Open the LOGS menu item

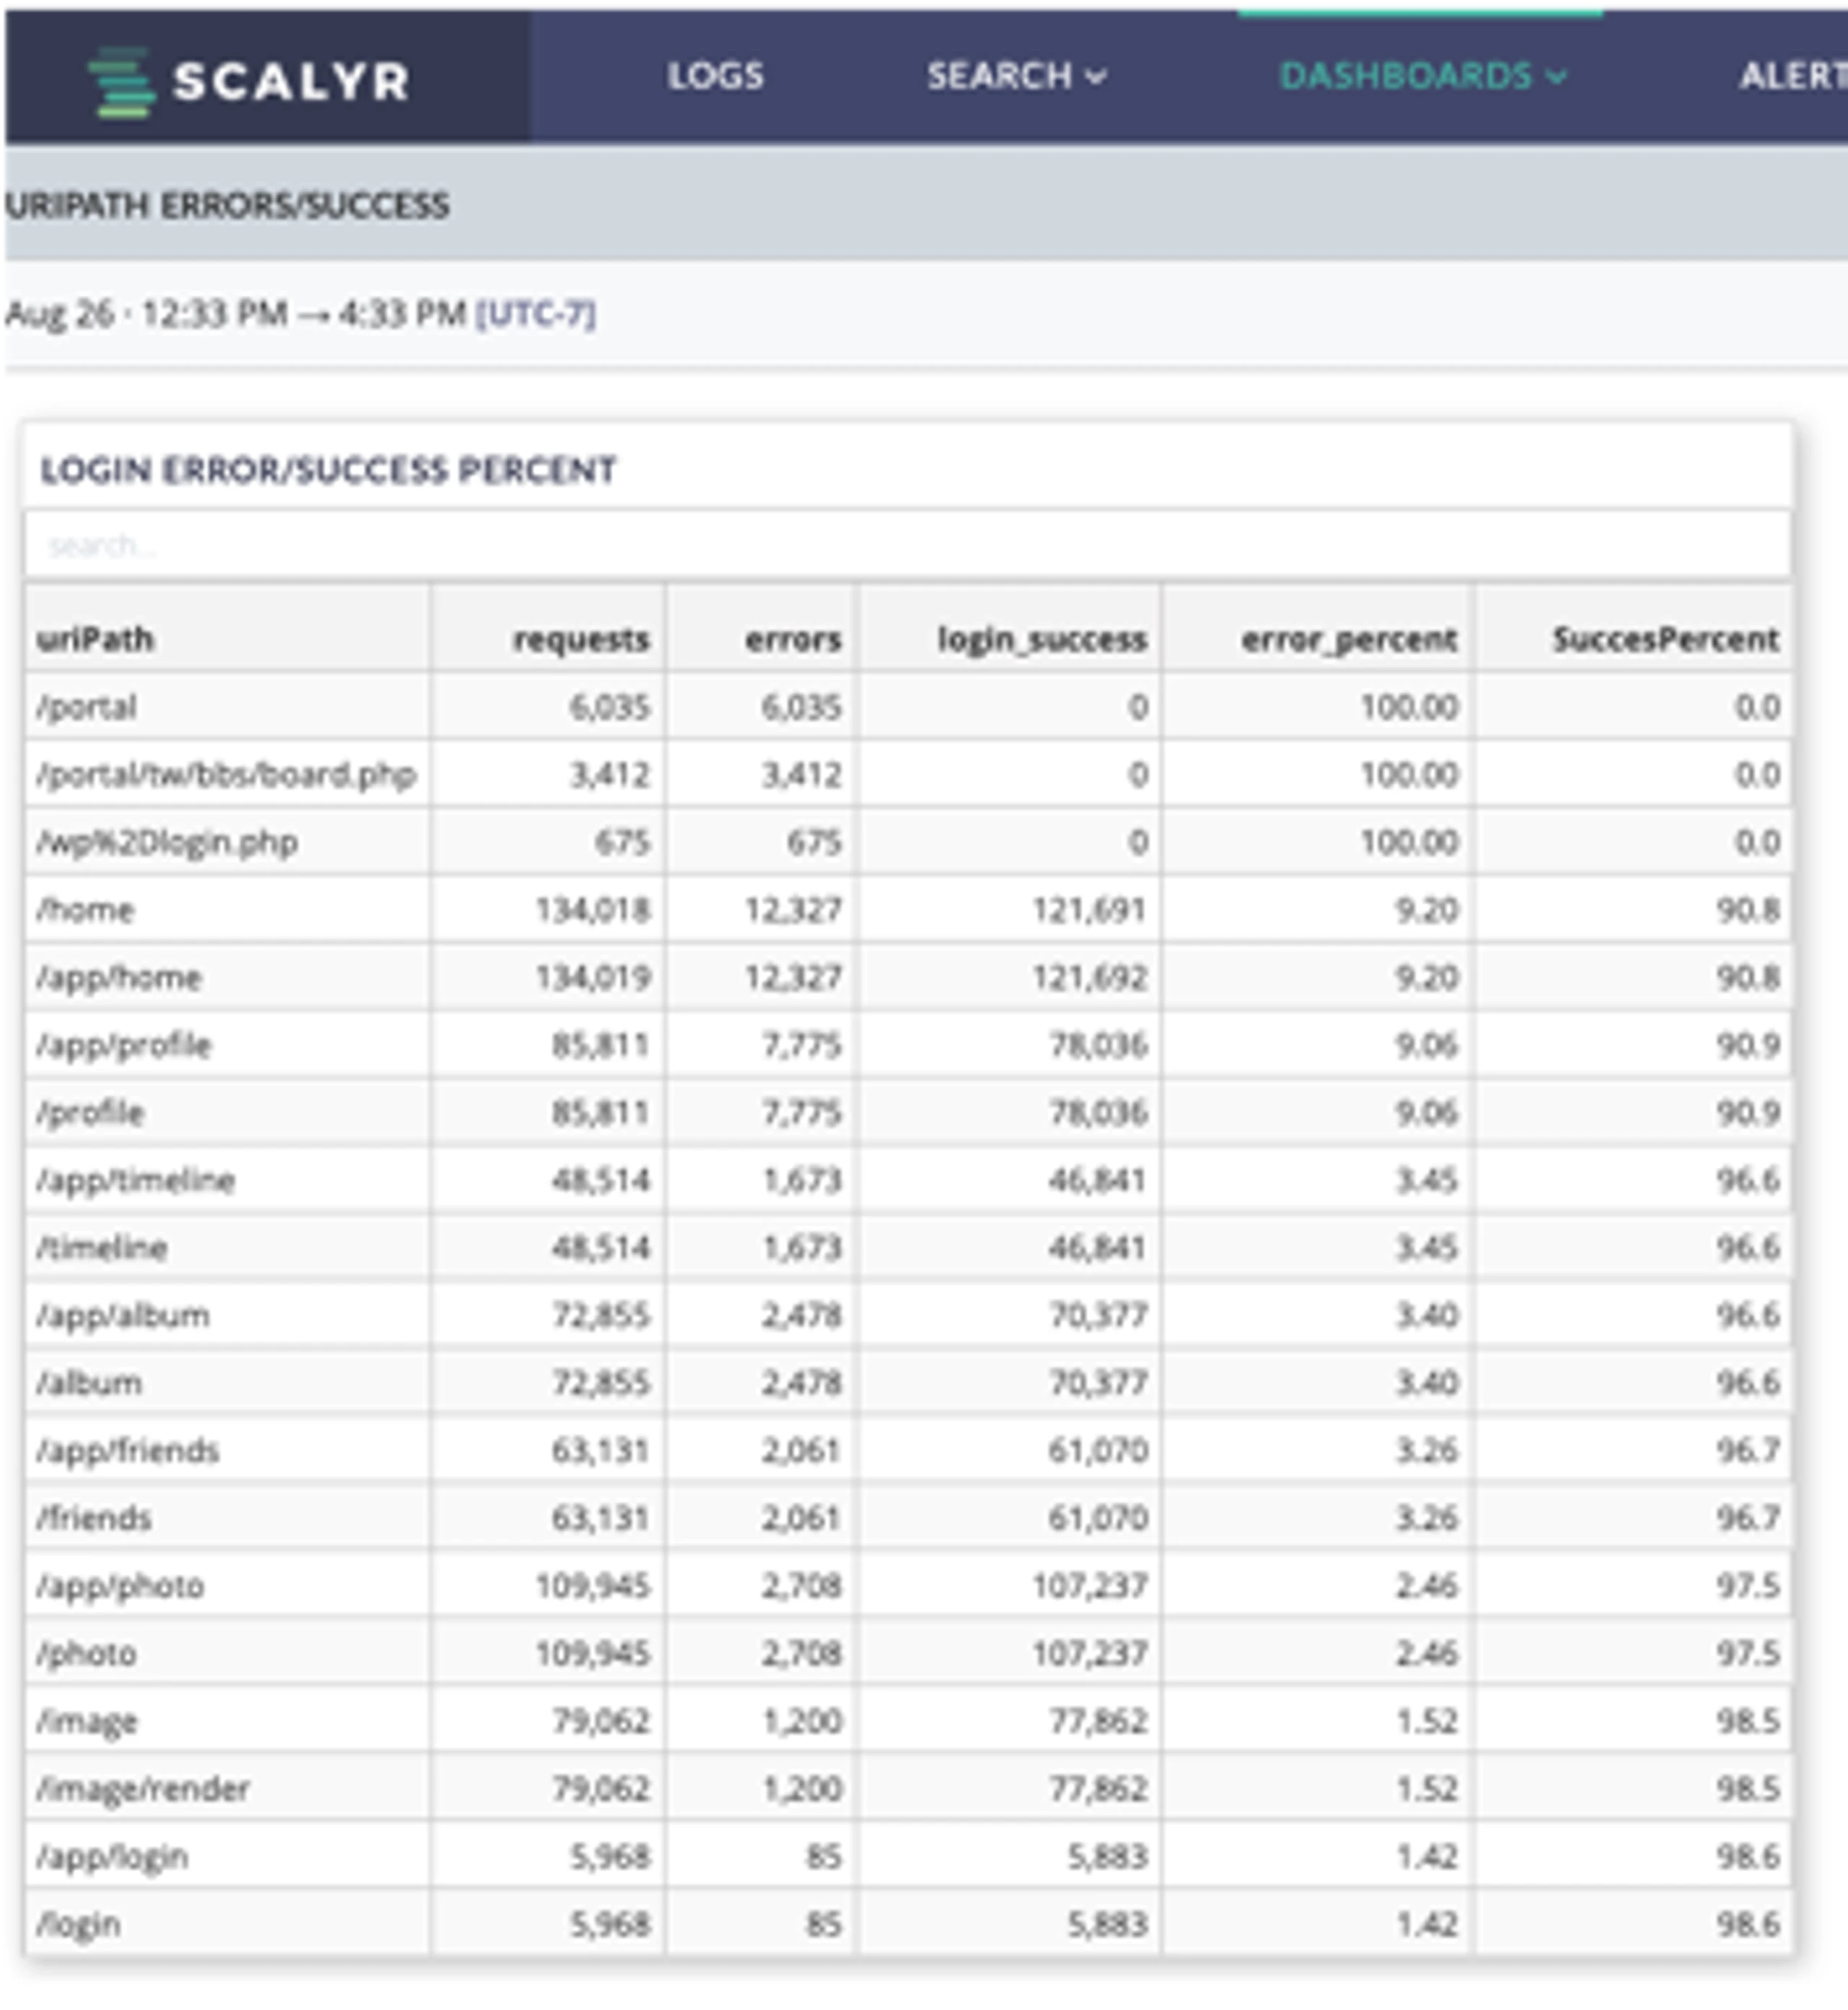pos(716,76)
